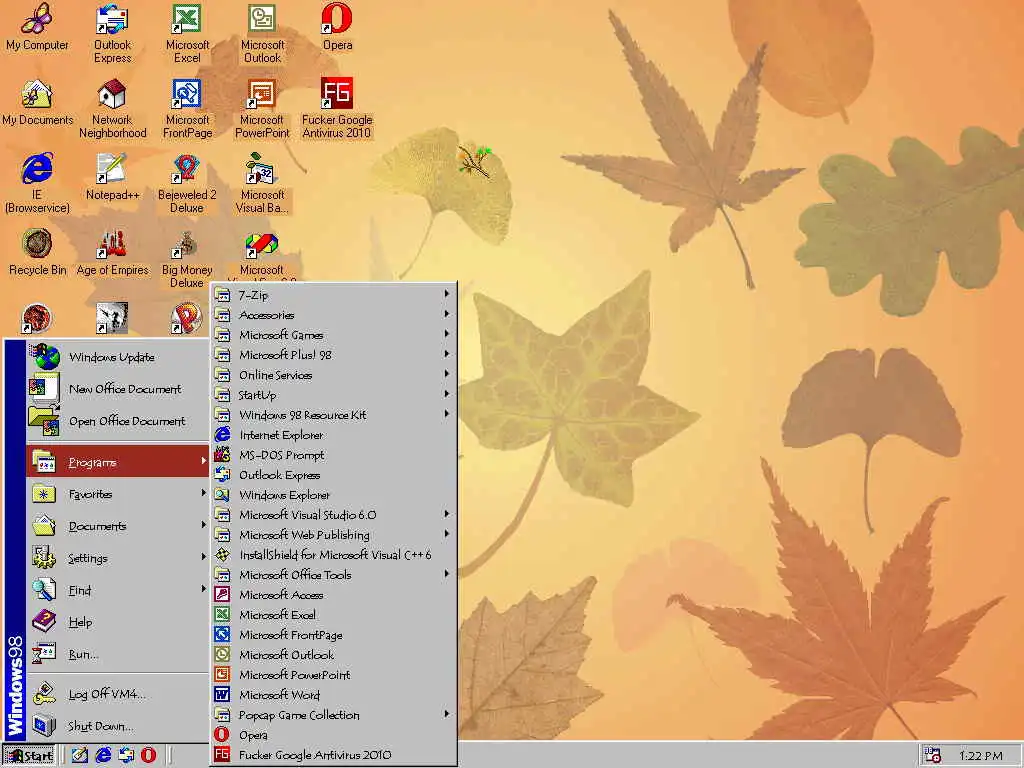Open My Documents desktop icon
The image size is (1024, 768).
click(37, 103)
